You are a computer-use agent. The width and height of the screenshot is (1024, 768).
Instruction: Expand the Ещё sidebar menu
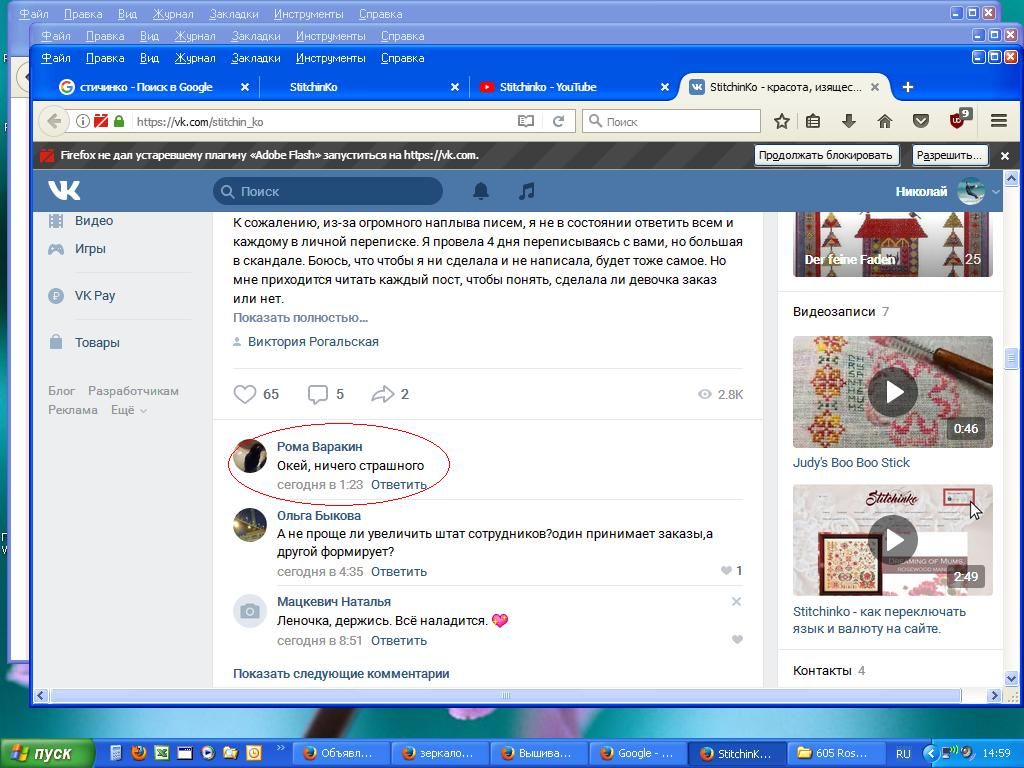click(x=128, y=410)
